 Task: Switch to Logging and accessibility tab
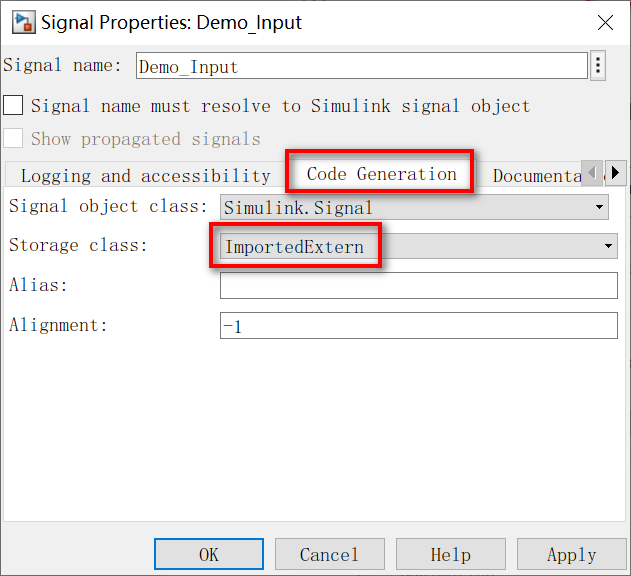pos(145,176)
